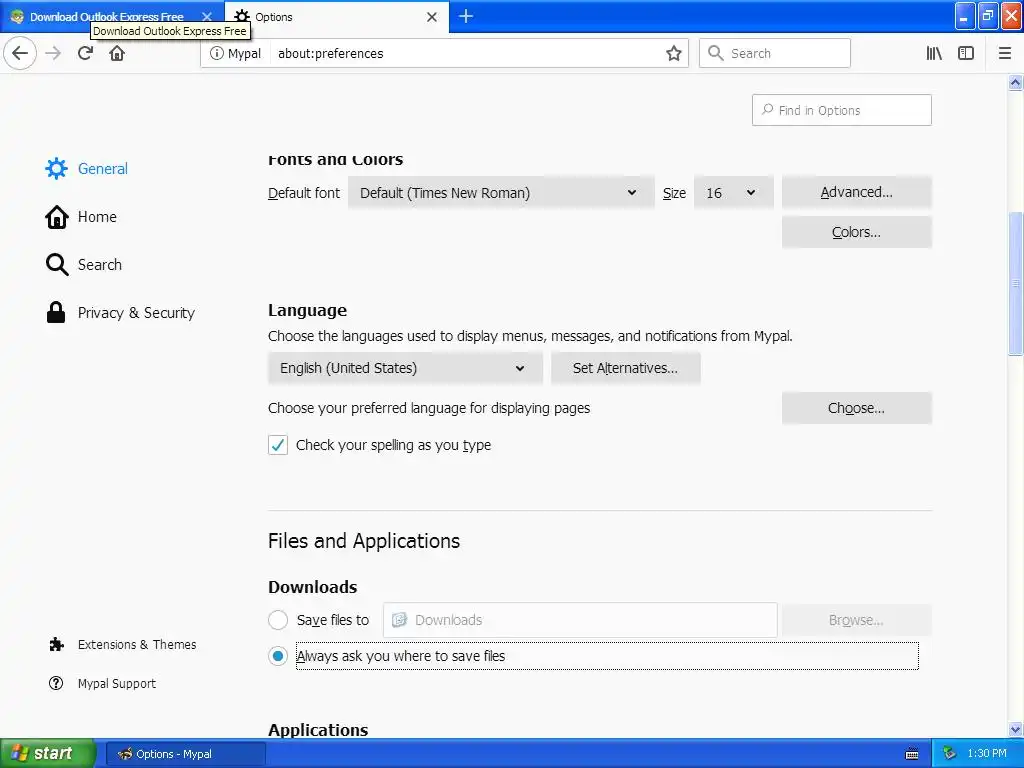Click the 1:30 PM taskbar clock
This screenshot has height=768, width=1024.
(987, 754)
